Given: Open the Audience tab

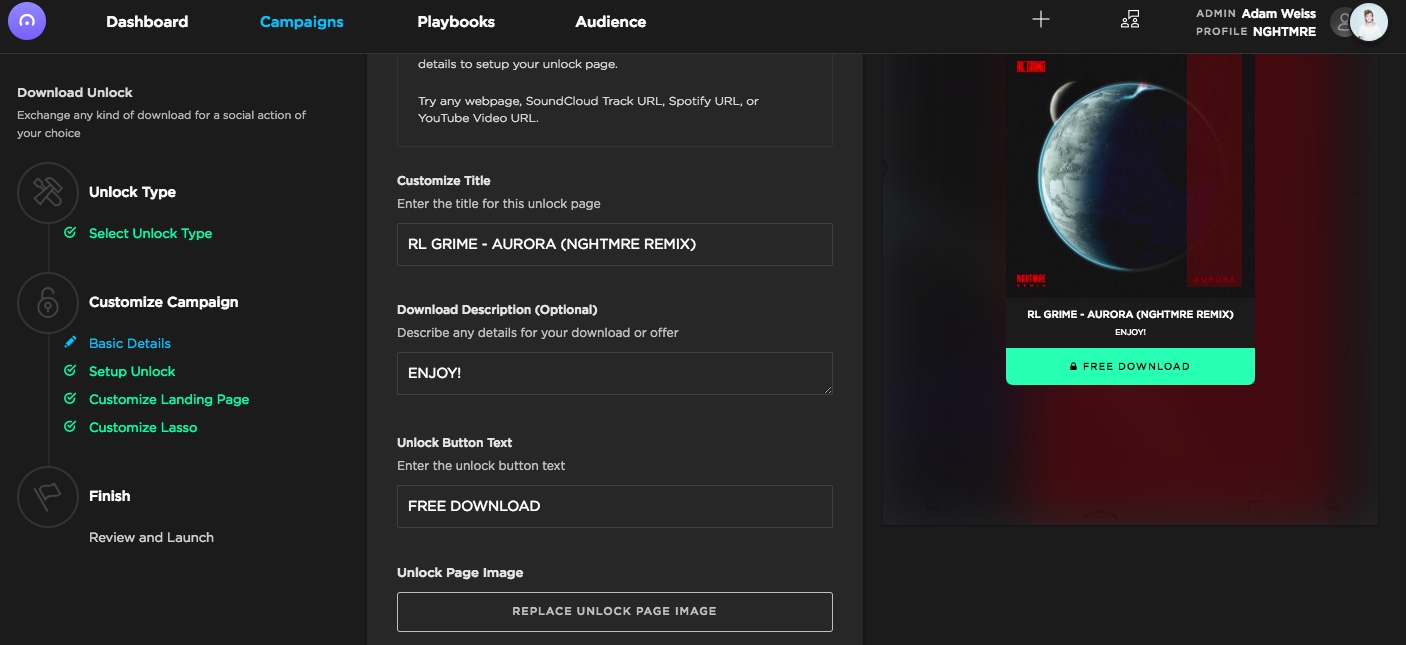Looking at the screenshot, I should (611, 22).
